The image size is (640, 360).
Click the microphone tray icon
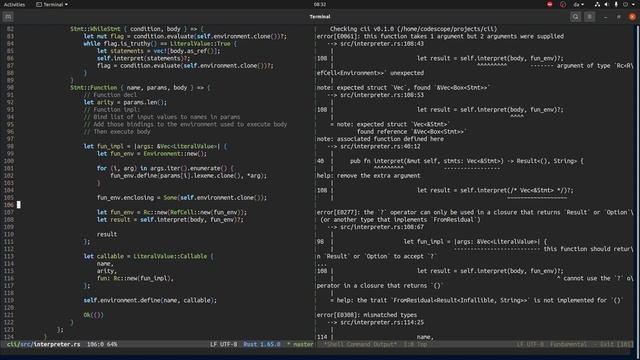click(x=616, y=4)
